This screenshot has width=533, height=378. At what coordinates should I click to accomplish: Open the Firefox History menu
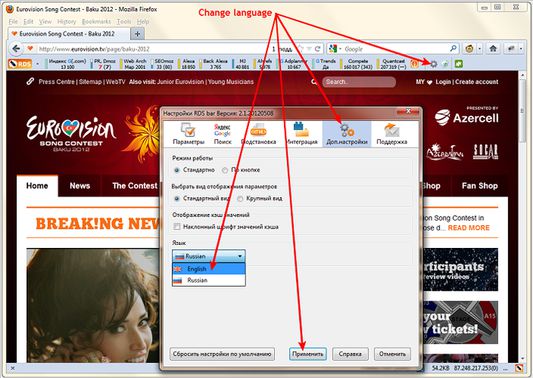[67, 22]
